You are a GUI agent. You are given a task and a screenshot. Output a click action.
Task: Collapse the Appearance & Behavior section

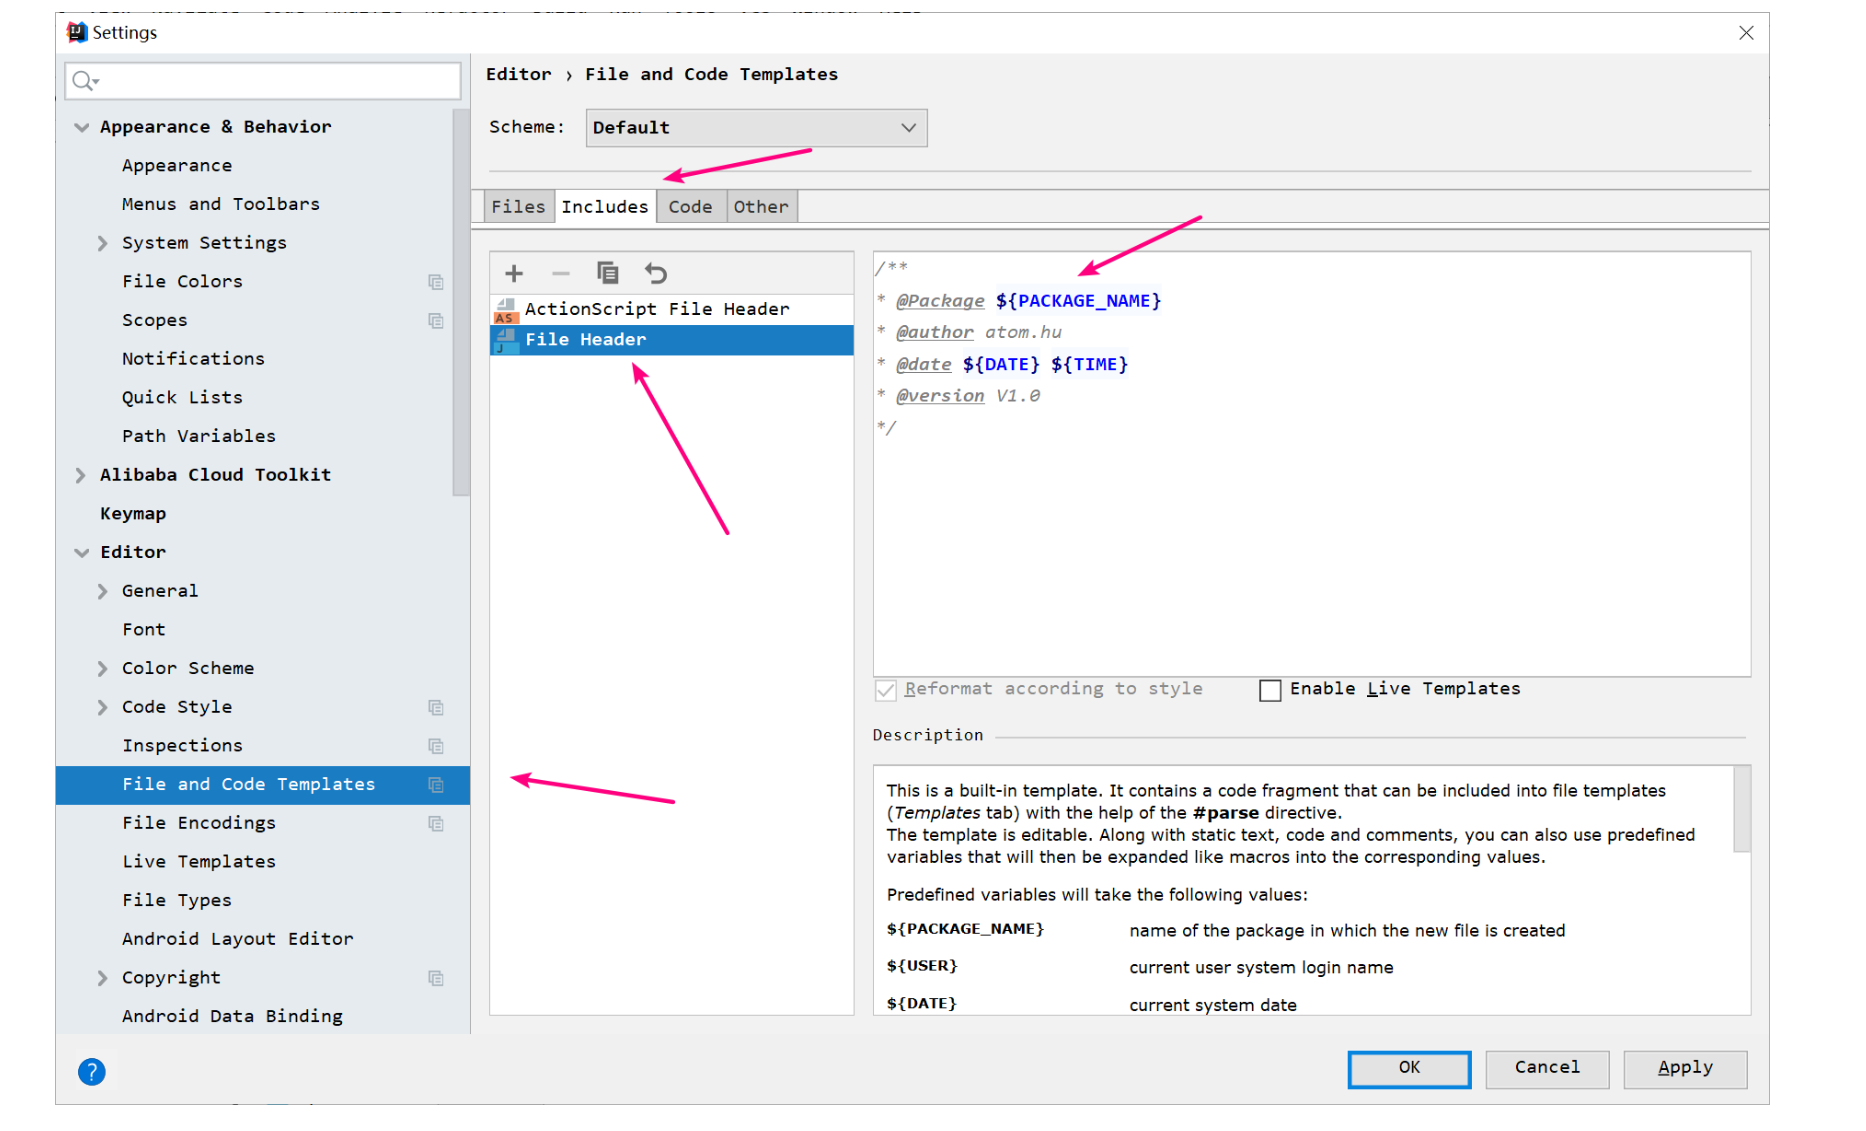pos(82,127)
